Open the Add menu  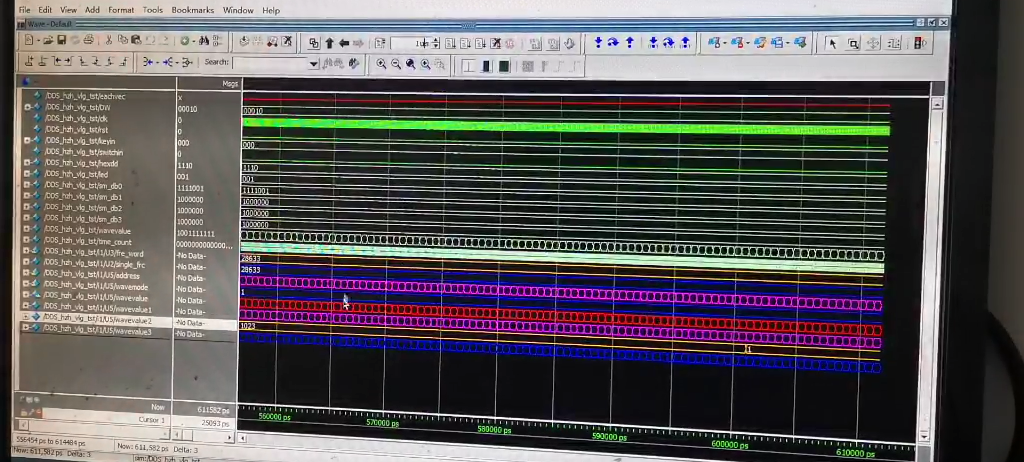pyautogui.click(x=93, y=10)
